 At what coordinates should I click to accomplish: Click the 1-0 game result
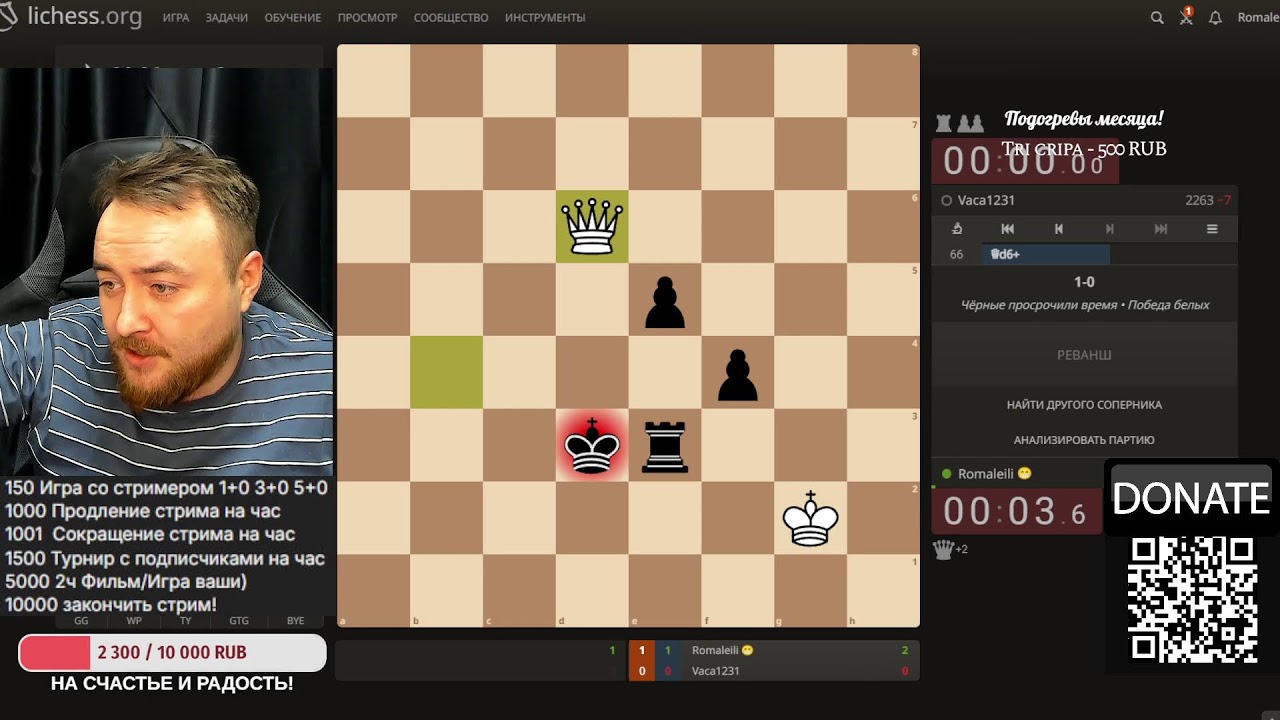tap(1084, 283)
